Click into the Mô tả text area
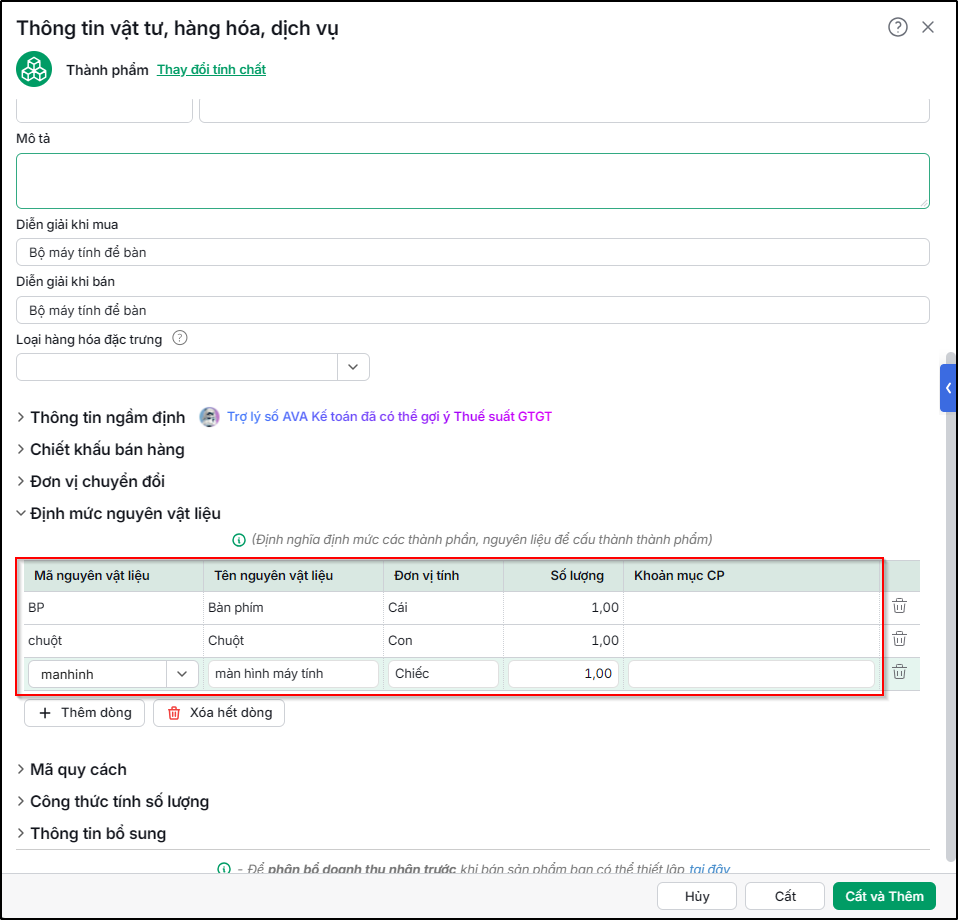 (x=473, y=181)
